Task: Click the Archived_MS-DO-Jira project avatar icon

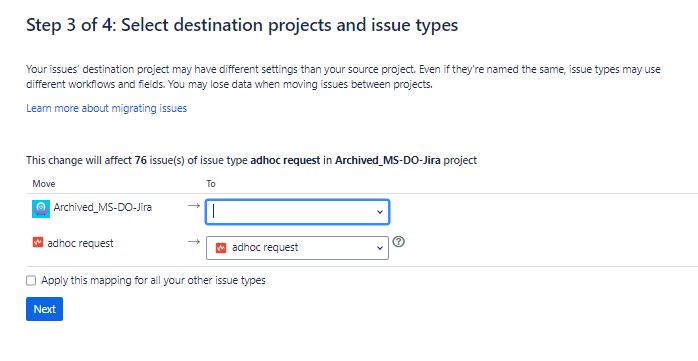Action: pyautogui.click(x=41, y=209)
